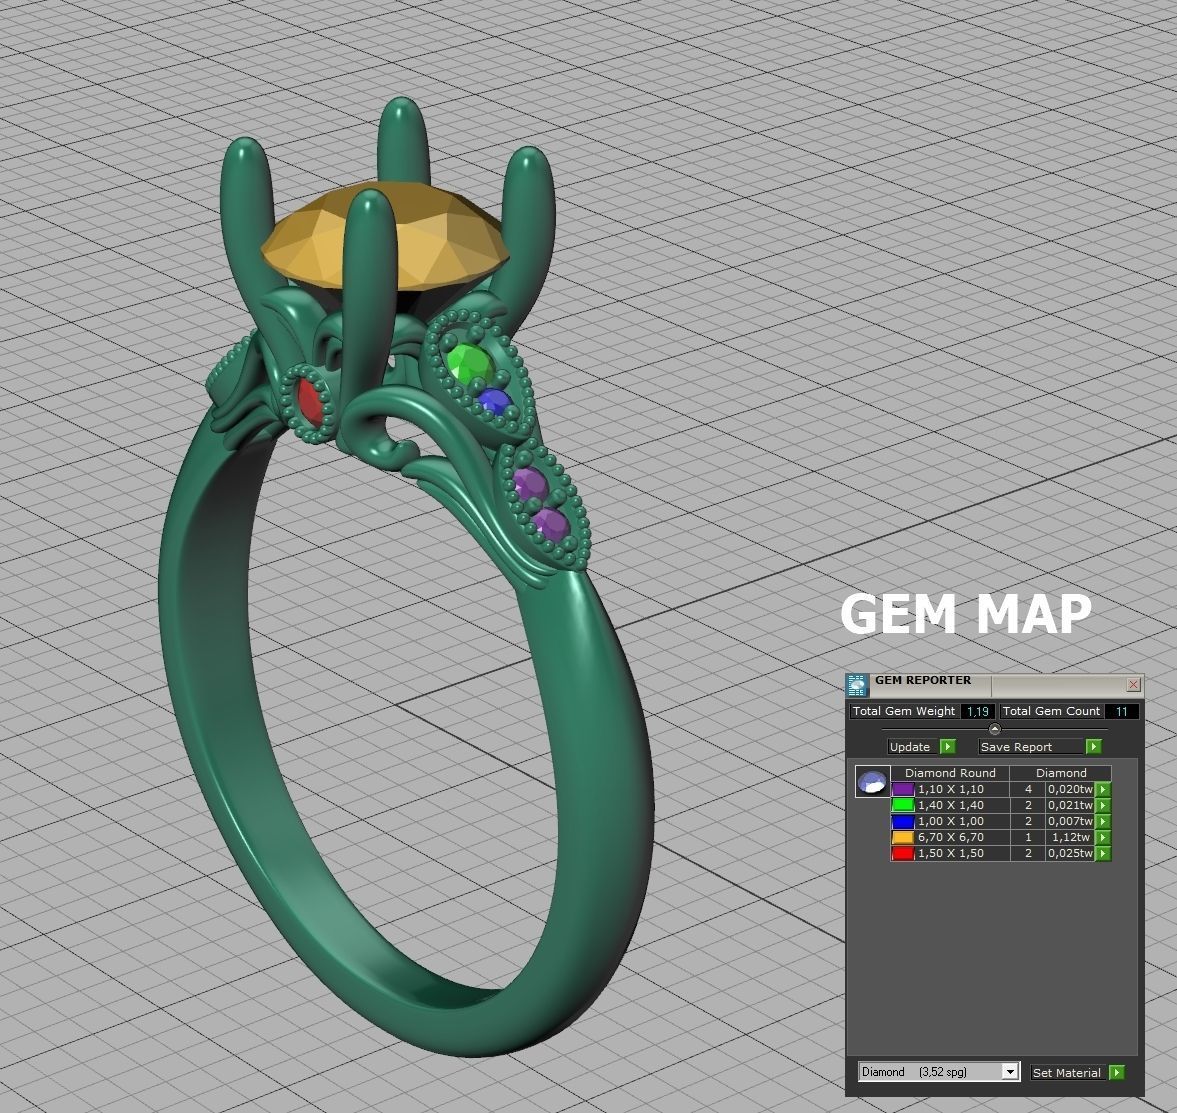Pick the green 1,40 X 1,40 swatch
The width and height of the screenshot is (1177, 1113).
(903, 805)
